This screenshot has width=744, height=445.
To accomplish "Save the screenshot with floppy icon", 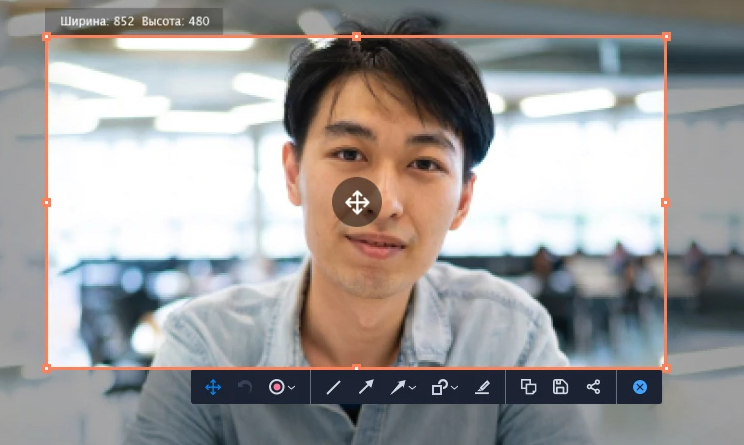I will 560,387.
